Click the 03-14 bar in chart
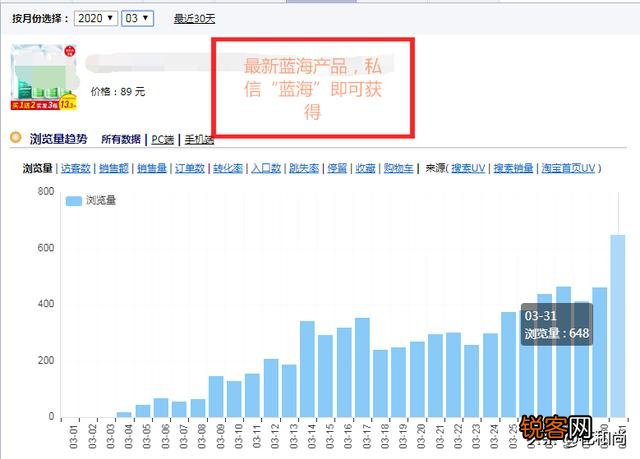Viewport: 640px width, 459px height. pyautogui.click(x=307, y=369)
